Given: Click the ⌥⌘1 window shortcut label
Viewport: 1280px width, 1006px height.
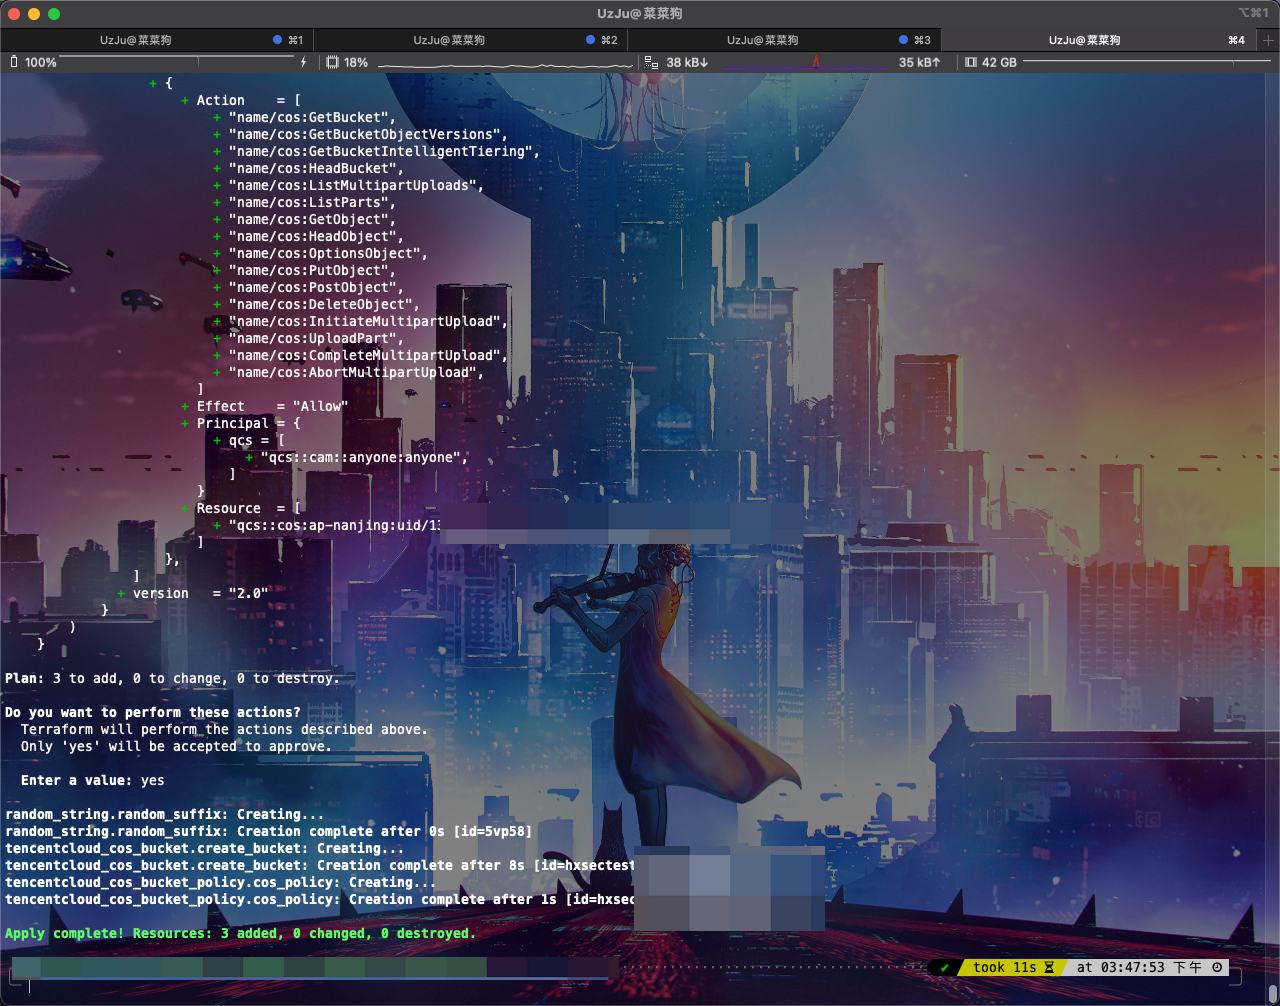Looking at the screenshot, I should (1253, 13).
